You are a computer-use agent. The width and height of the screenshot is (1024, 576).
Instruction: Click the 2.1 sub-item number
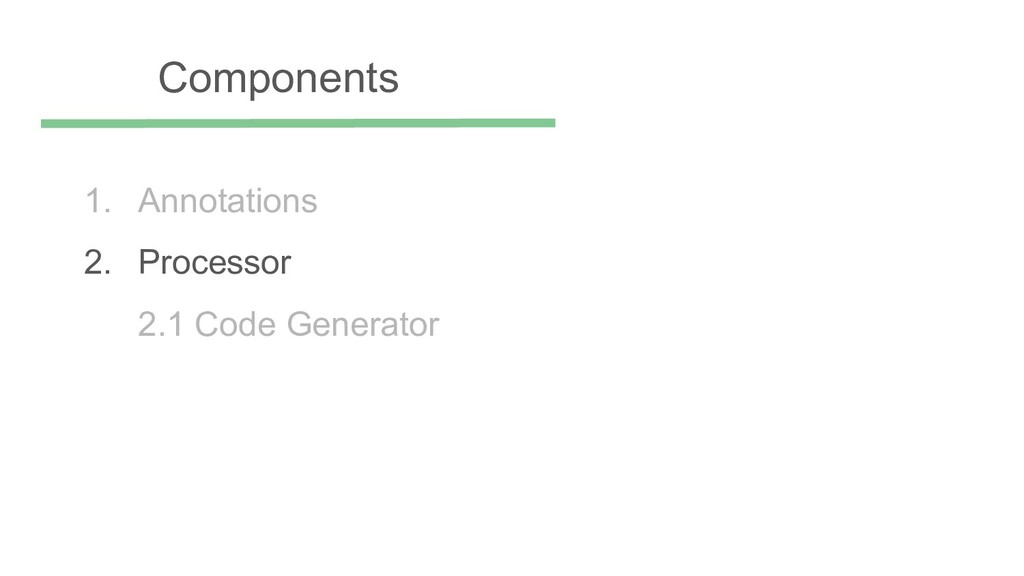[160, 324]
